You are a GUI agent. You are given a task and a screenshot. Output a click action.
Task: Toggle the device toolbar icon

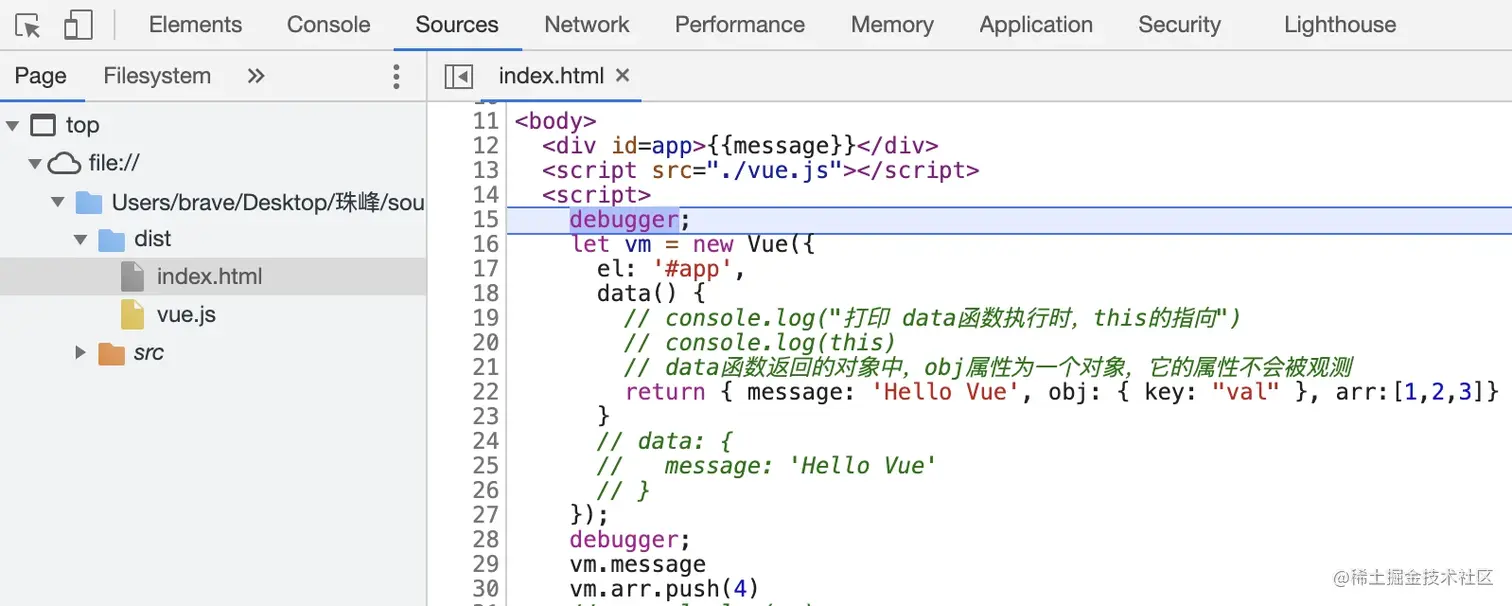[x=77, y=25]
